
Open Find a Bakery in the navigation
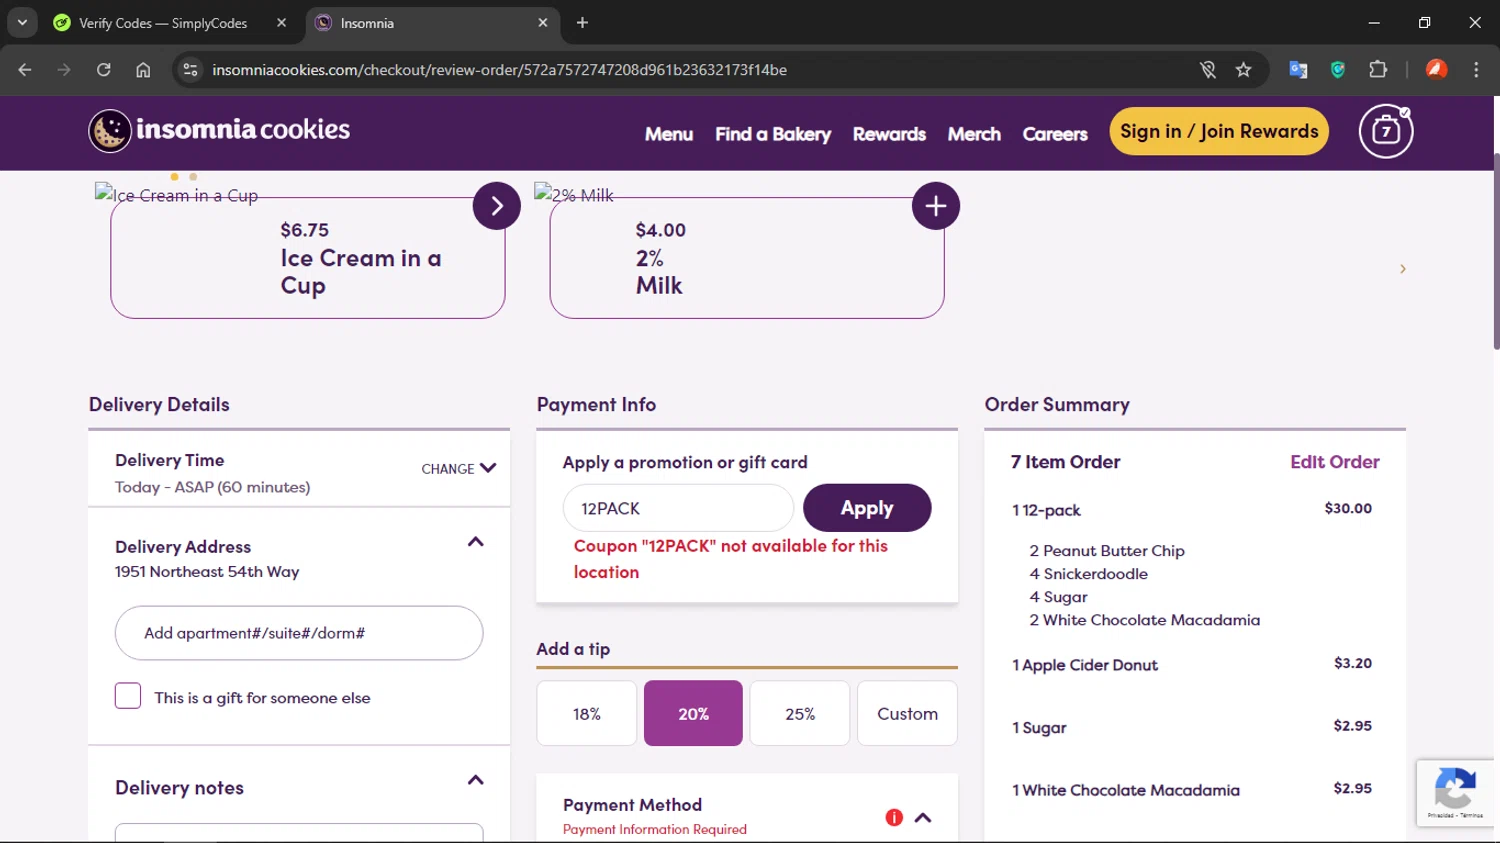(x=773, y=134)
